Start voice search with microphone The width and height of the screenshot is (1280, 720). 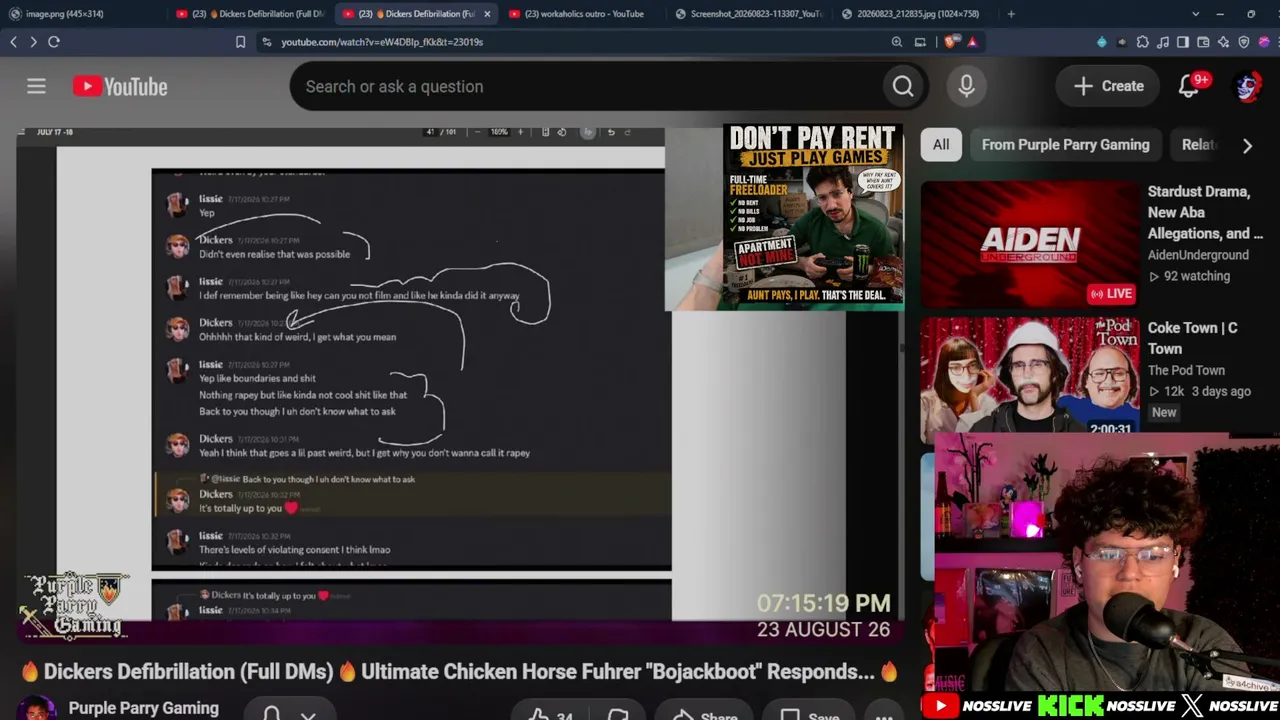point(966,87)
